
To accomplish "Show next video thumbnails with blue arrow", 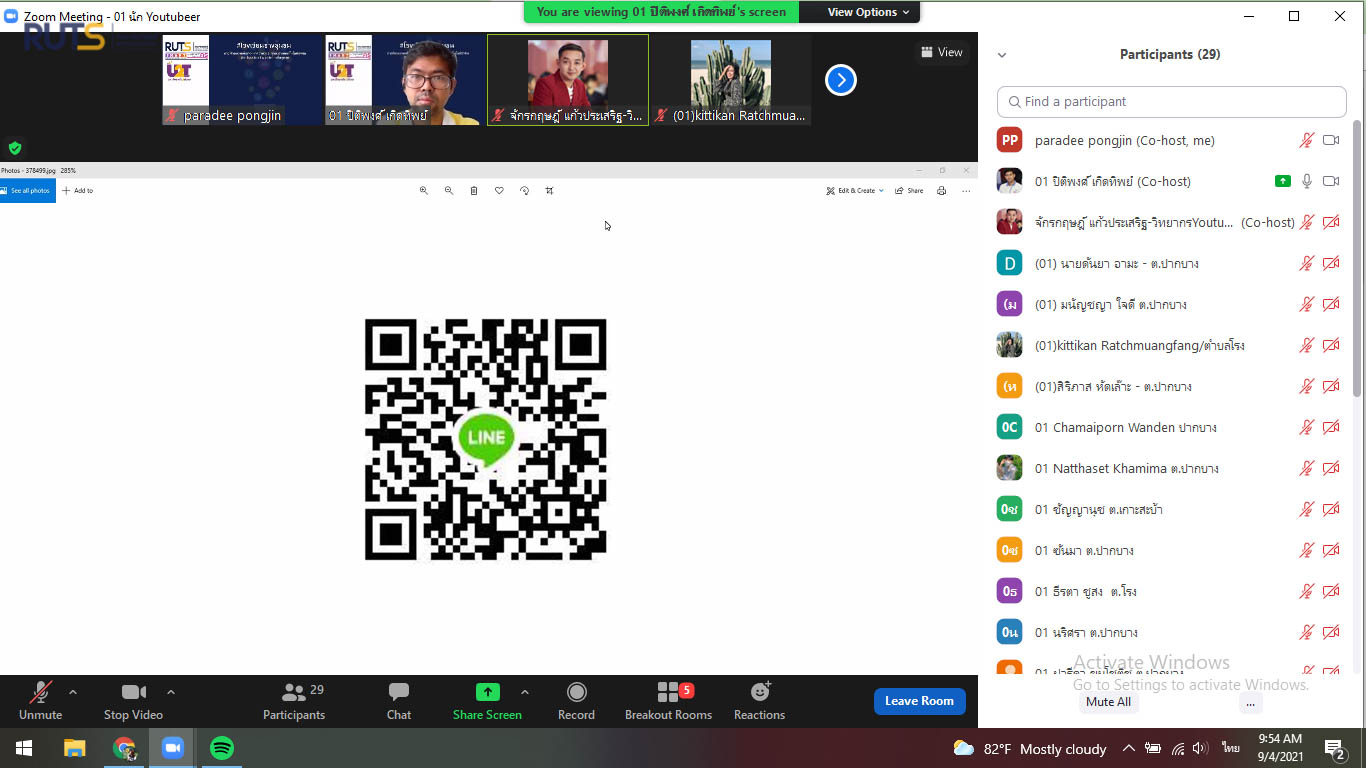I will (x=841, y=80).
